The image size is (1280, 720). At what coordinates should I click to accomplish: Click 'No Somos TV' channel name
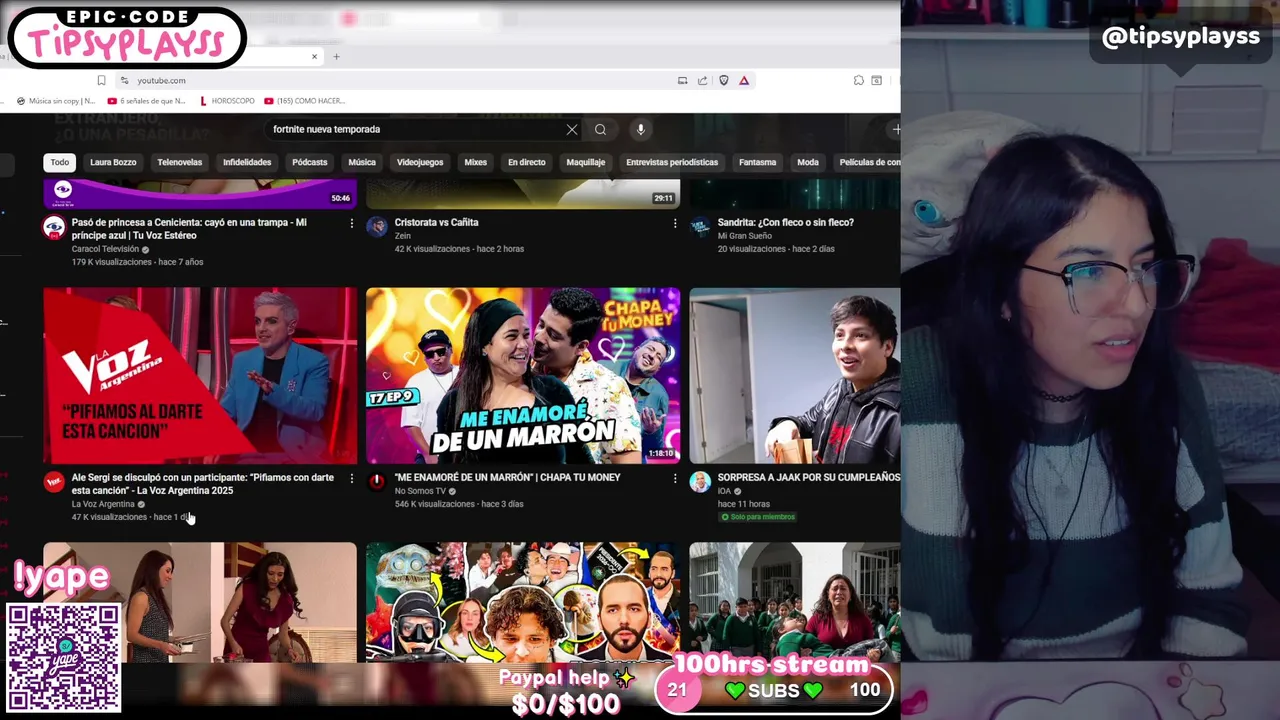pyautogui.click(x=420, y=491)
